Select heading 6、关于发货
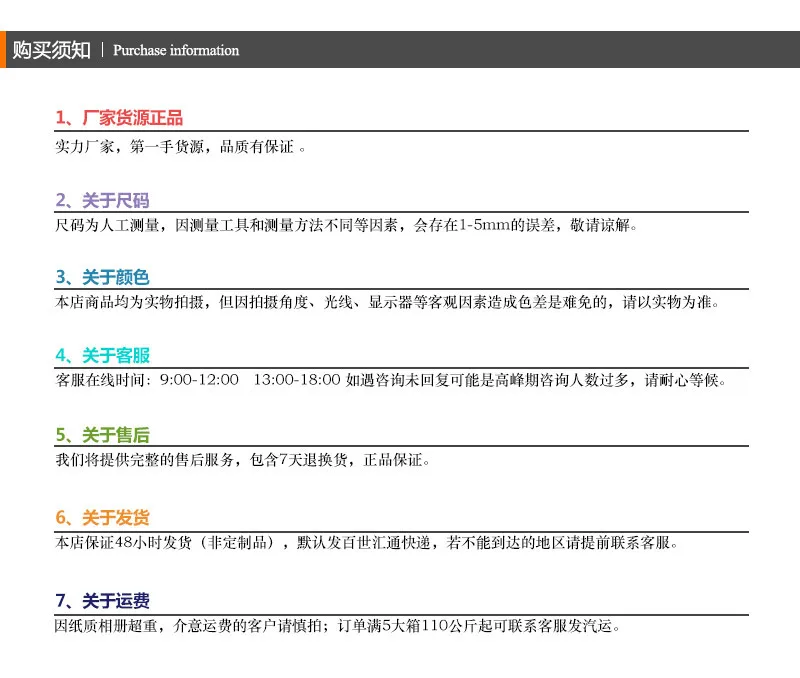800x678 pixels. [x=102, y=517]
